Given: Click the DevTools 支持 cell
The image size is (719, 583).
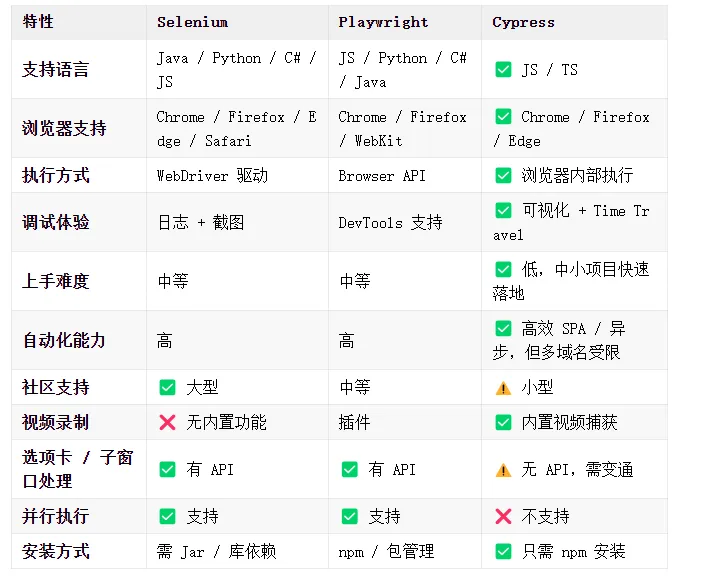Looking at the screenshot, I should (x=390, y=222).
